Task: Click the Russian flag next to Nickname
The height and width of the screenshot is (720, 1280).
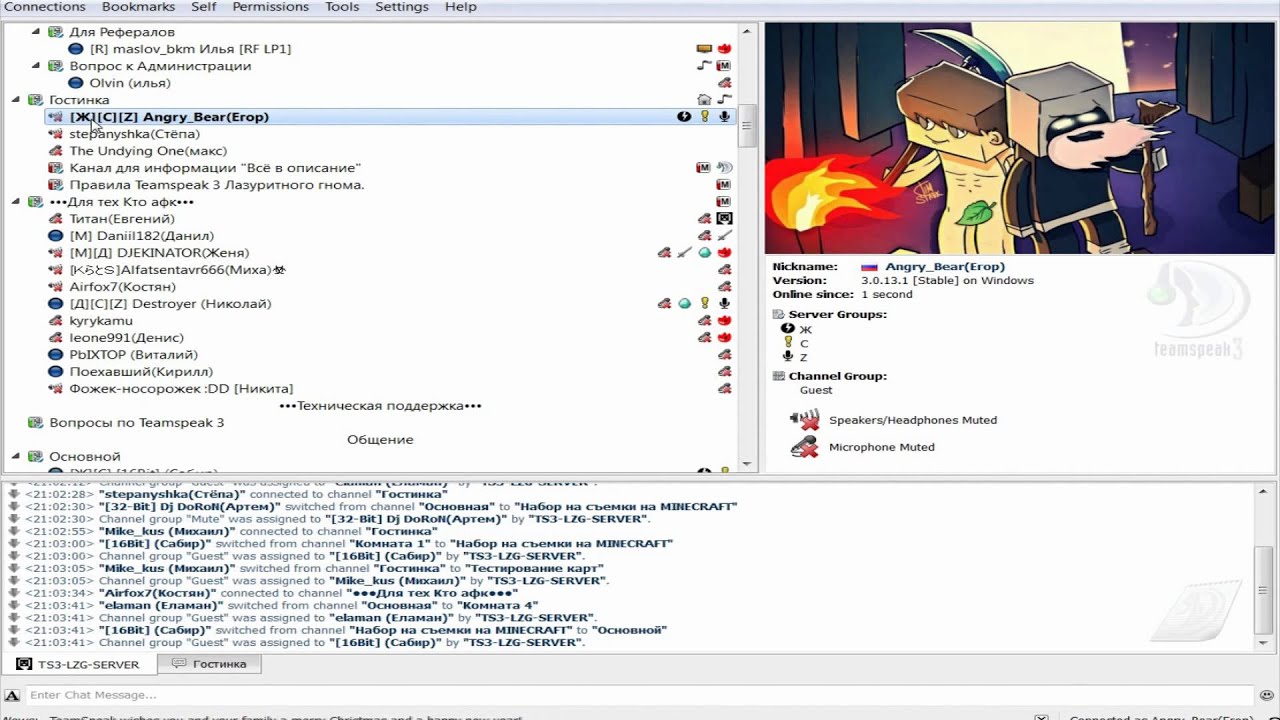Action: tap(869, 267)
